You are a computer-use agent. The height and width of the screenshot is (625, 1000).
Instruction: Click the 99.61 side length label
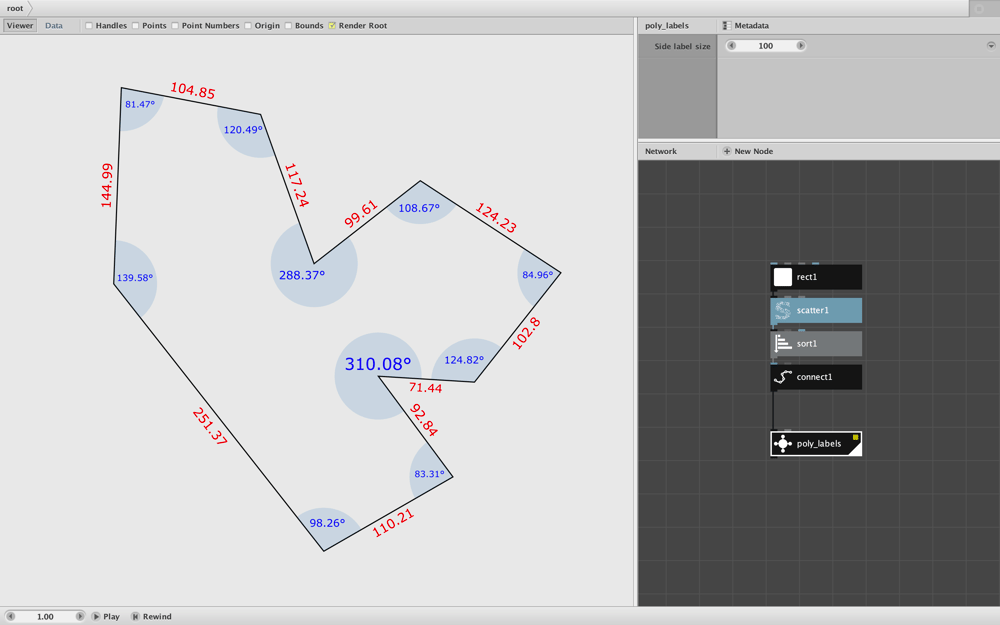pyautogui.click(x=361, y=214)
